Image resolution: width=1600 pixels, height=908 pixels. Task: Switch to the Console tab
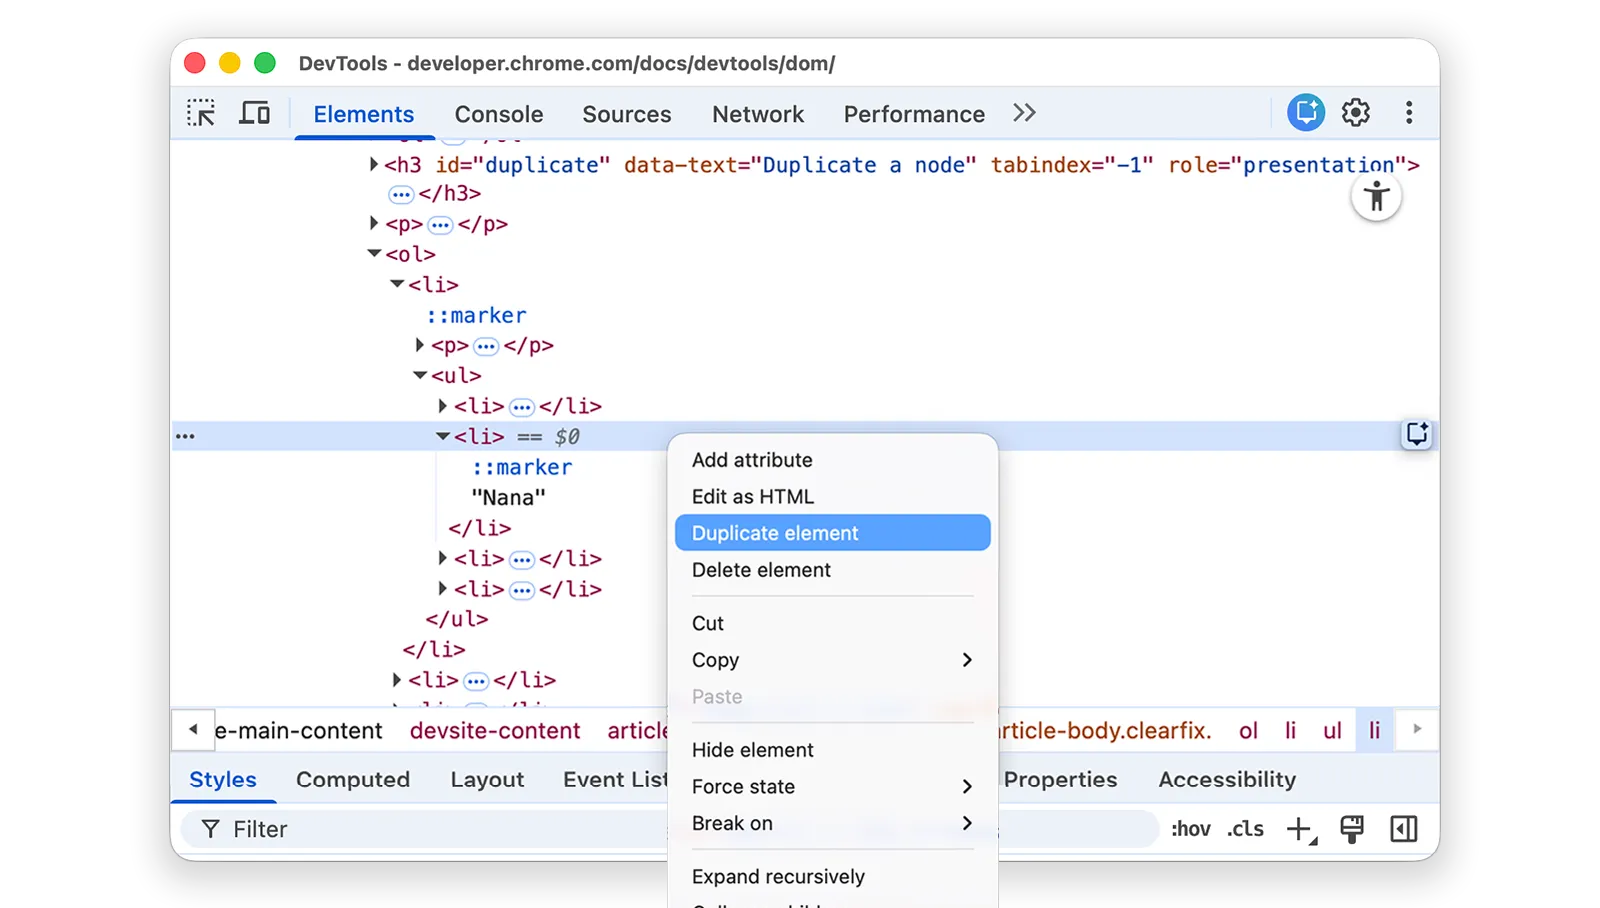499,114
